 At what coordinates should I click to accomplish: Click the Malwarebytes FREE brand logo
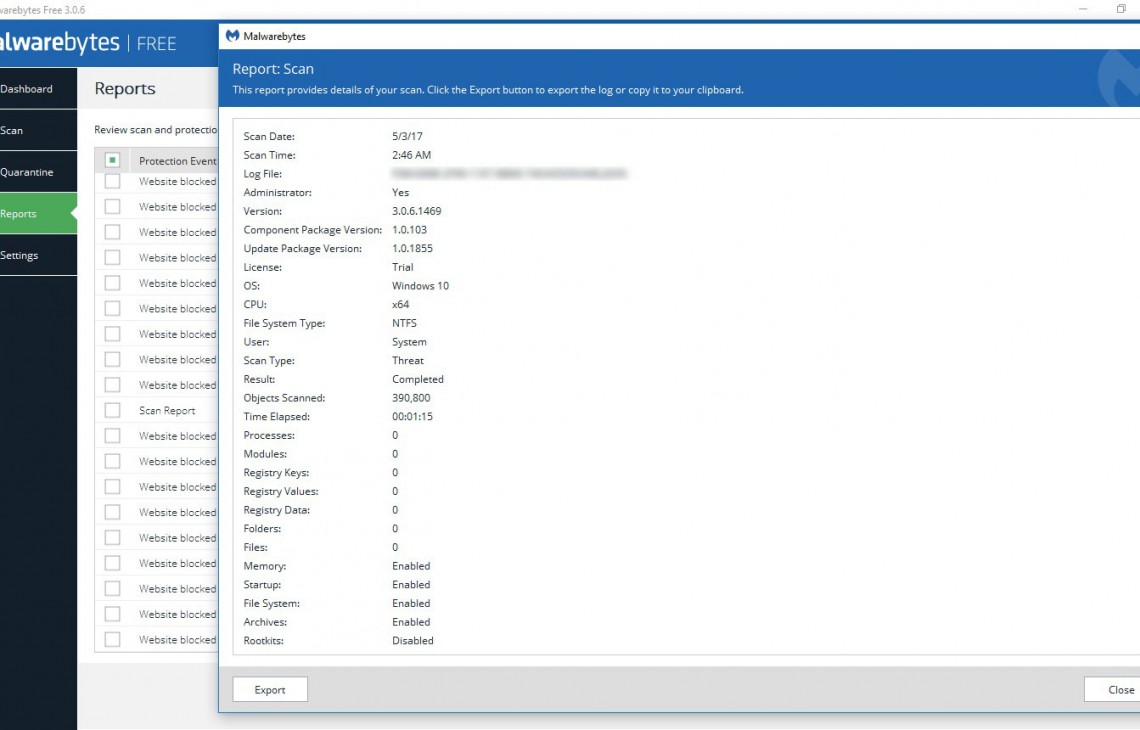tap(88, 43)
